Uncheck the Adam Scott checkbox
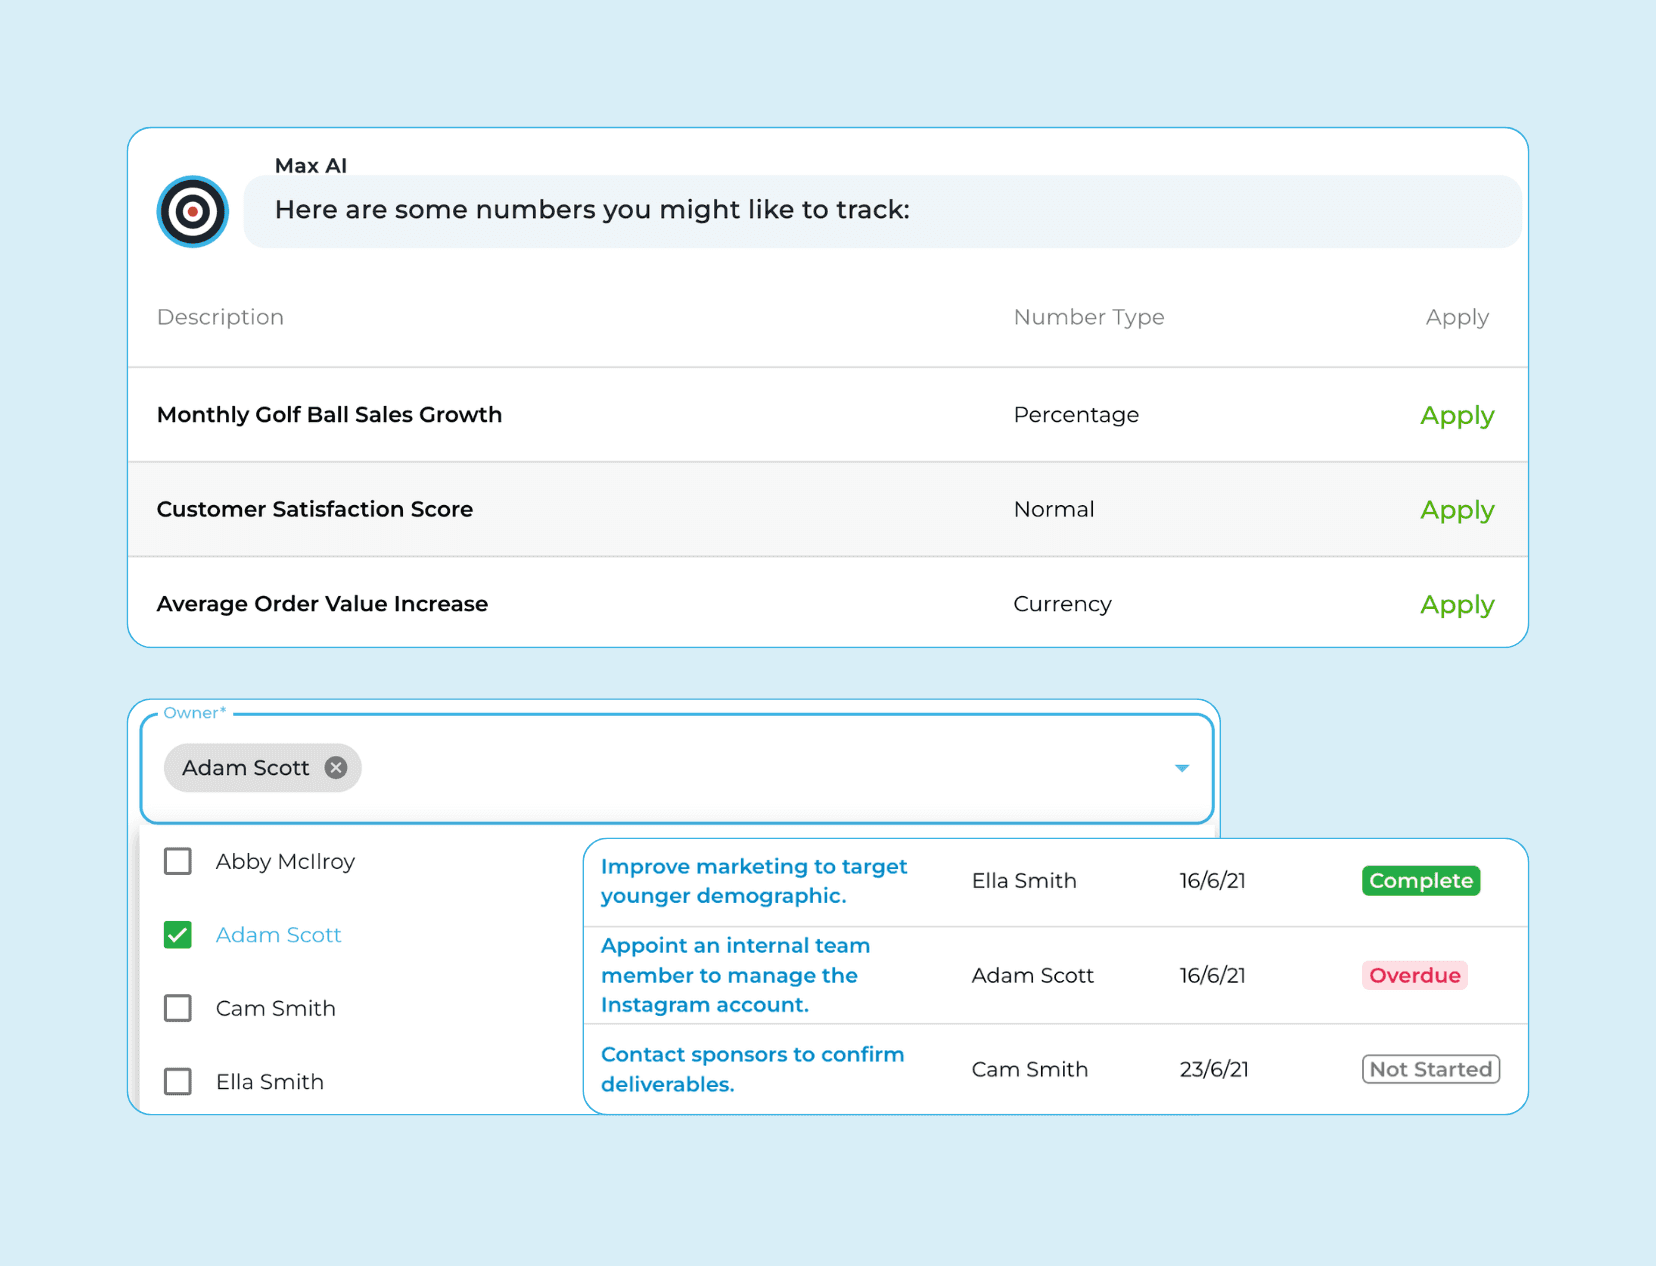The image size is (1656, 1266). [178, 935]
